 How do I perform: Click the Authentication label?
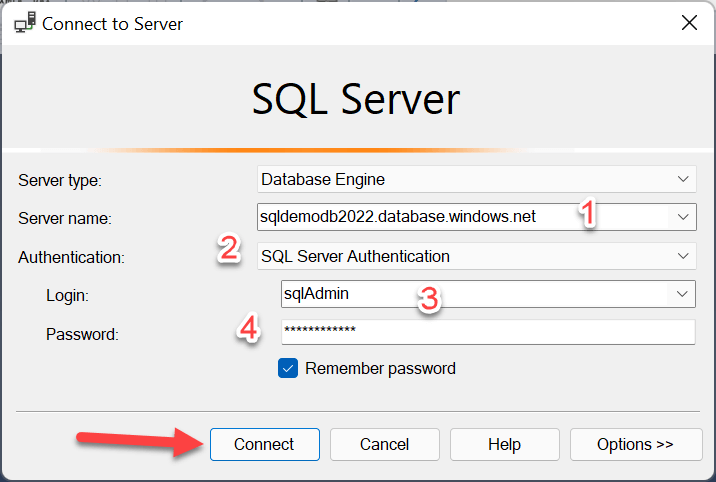click(71, 257)
